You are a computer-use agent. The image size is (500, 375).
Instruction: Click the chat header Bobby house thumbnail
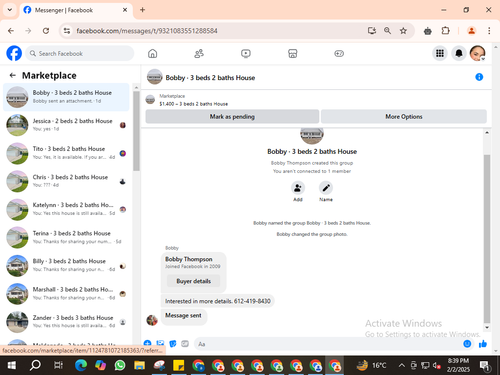point(154,77)
